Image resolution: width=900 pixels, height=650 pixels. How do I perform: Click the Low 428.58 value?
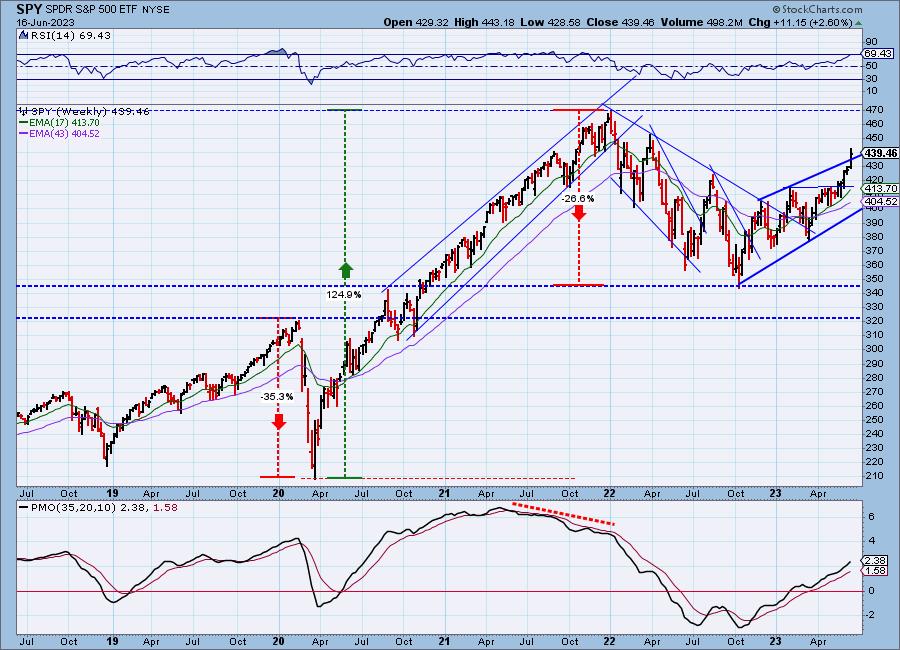550,22
